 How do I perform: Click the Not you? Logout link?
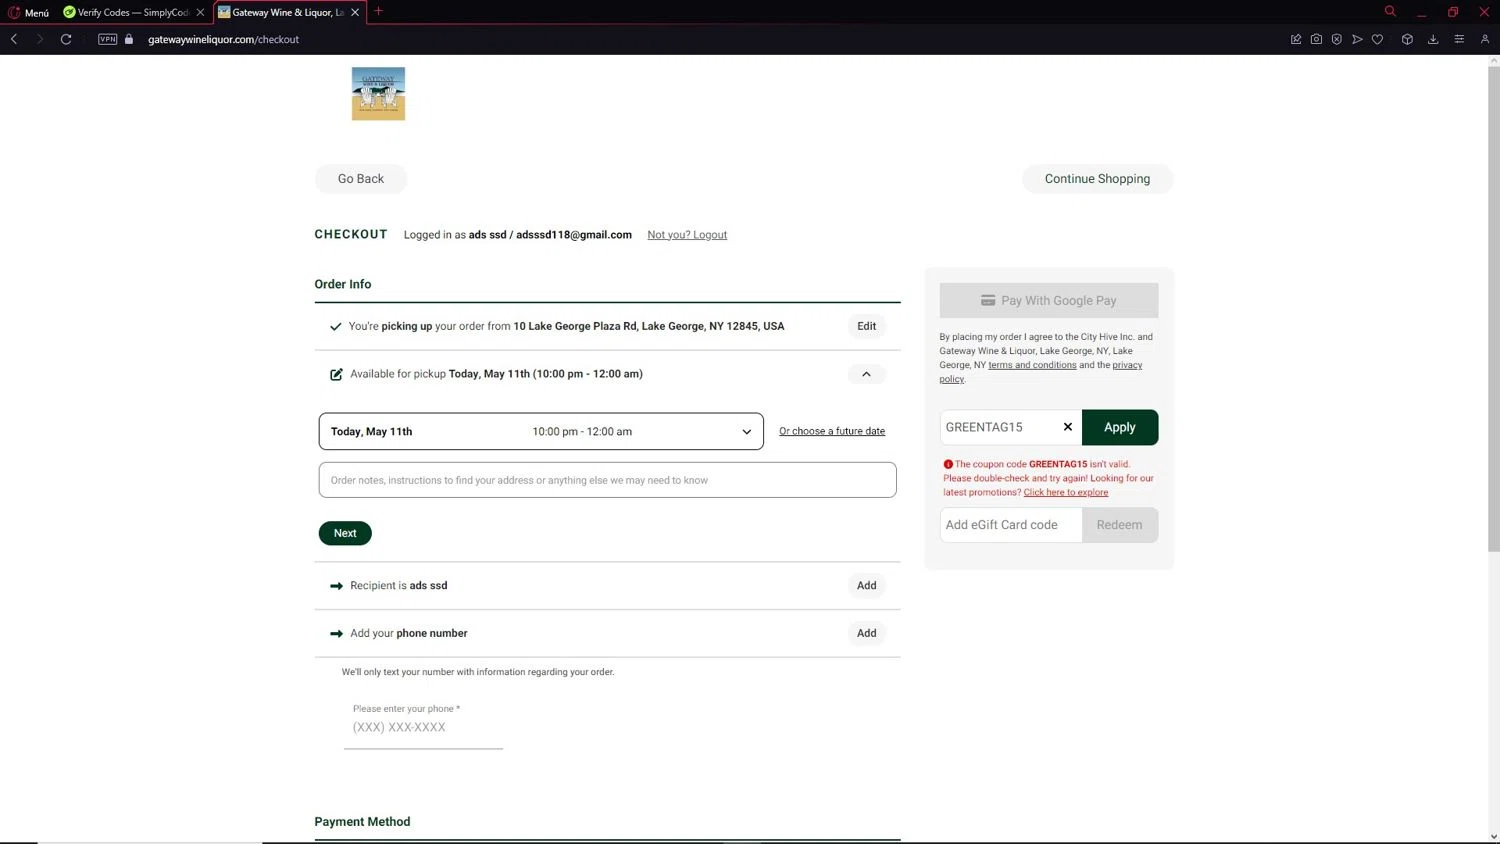687,235
